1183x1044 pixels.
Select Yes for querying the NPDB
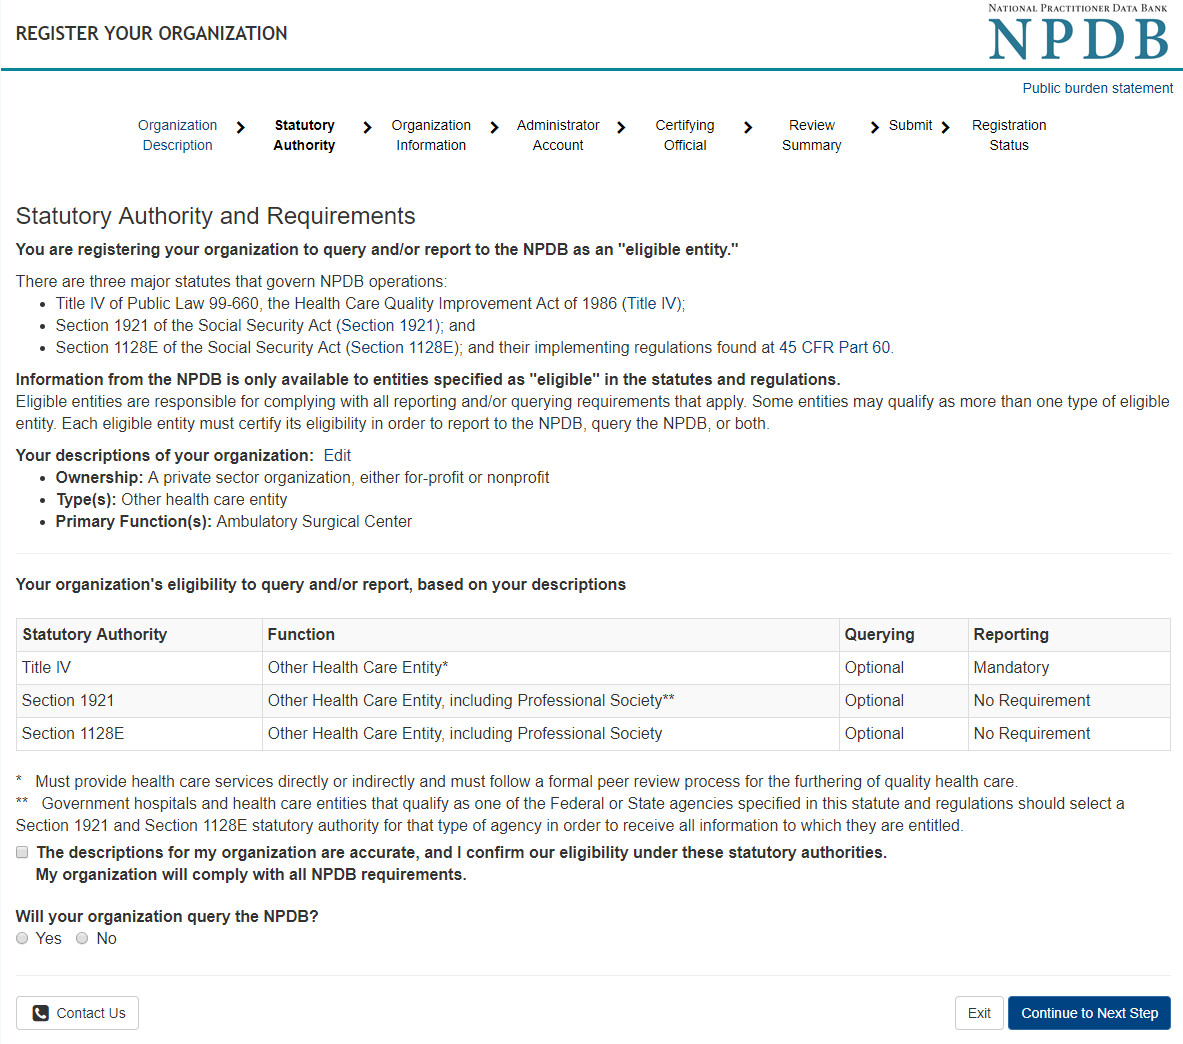22,938
